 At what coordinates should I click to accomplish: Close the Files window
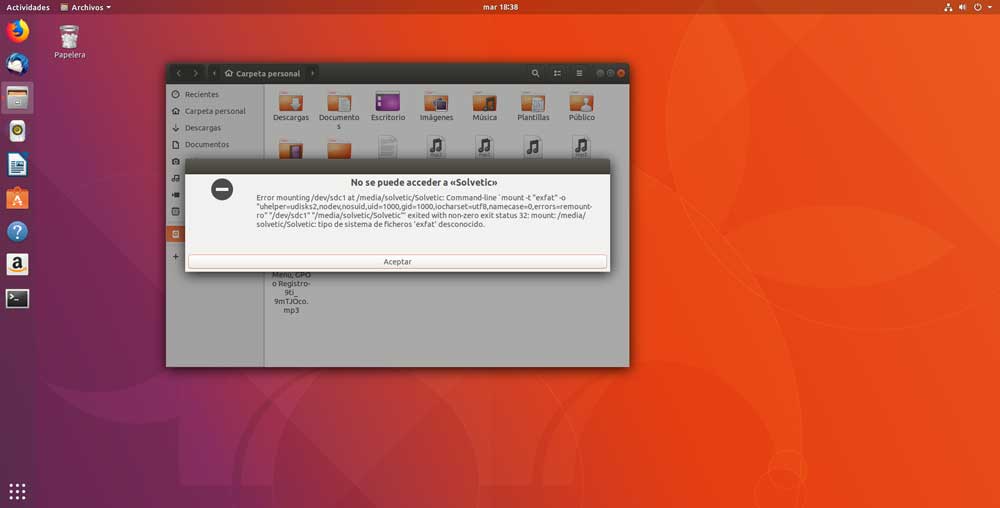(621, 73)
